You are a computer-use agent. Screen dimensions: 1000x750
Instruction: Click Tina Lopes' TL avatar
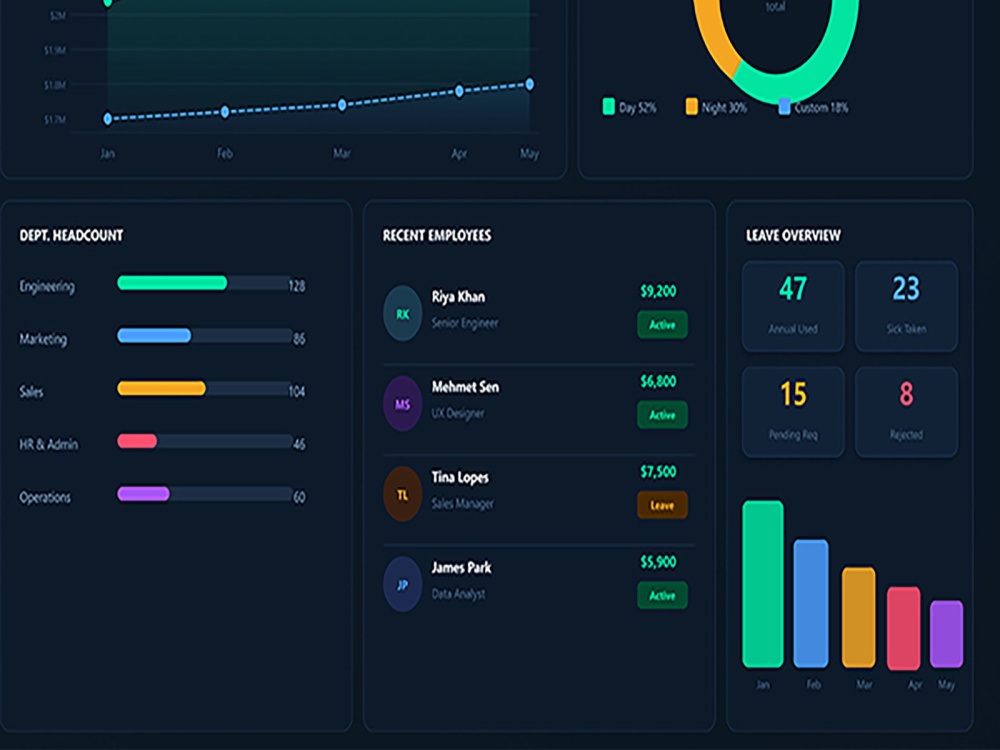pyautogui.click(x=402, y=494)
